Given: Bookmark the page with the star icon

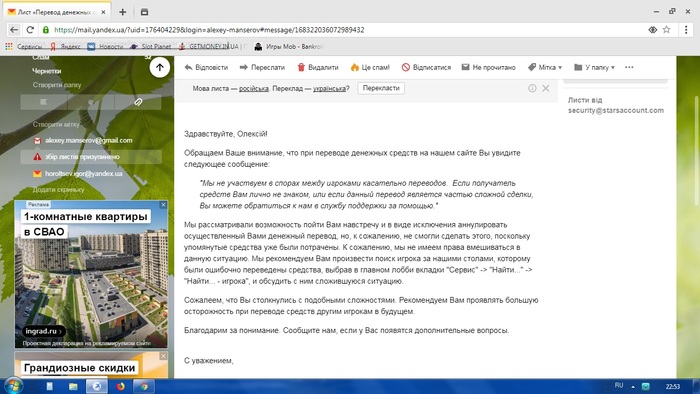Looking at the screenshot, I should [x=667, y=30].
